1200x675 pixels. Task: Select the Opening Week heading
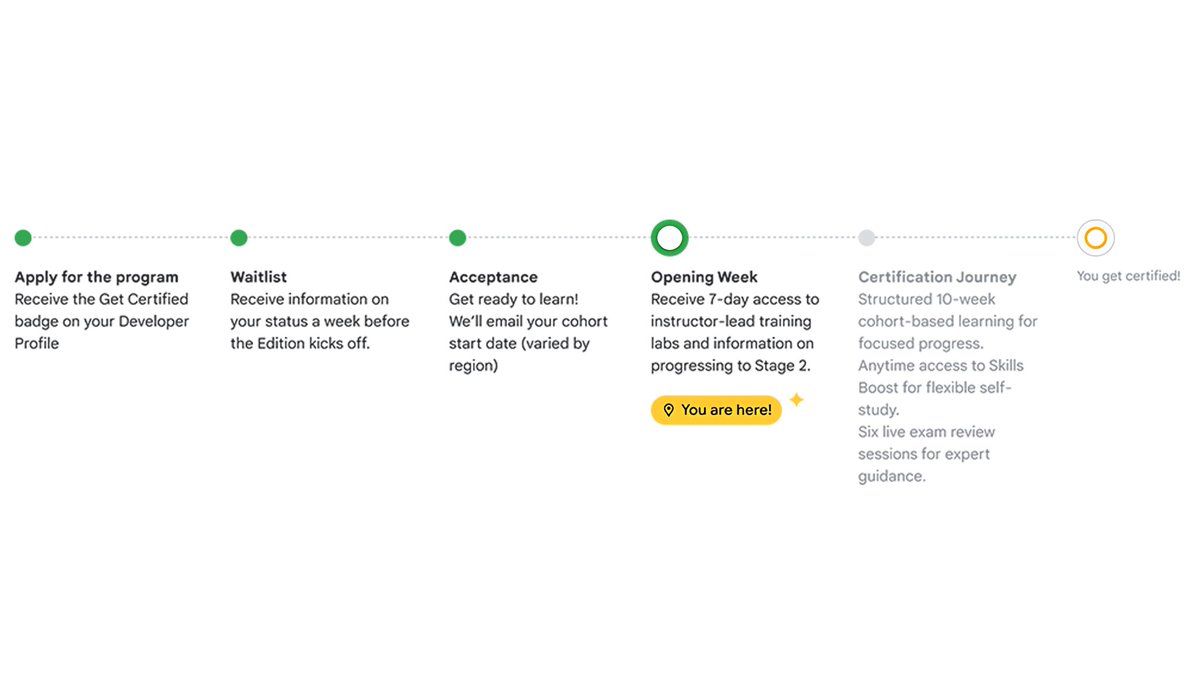[704, 277]
